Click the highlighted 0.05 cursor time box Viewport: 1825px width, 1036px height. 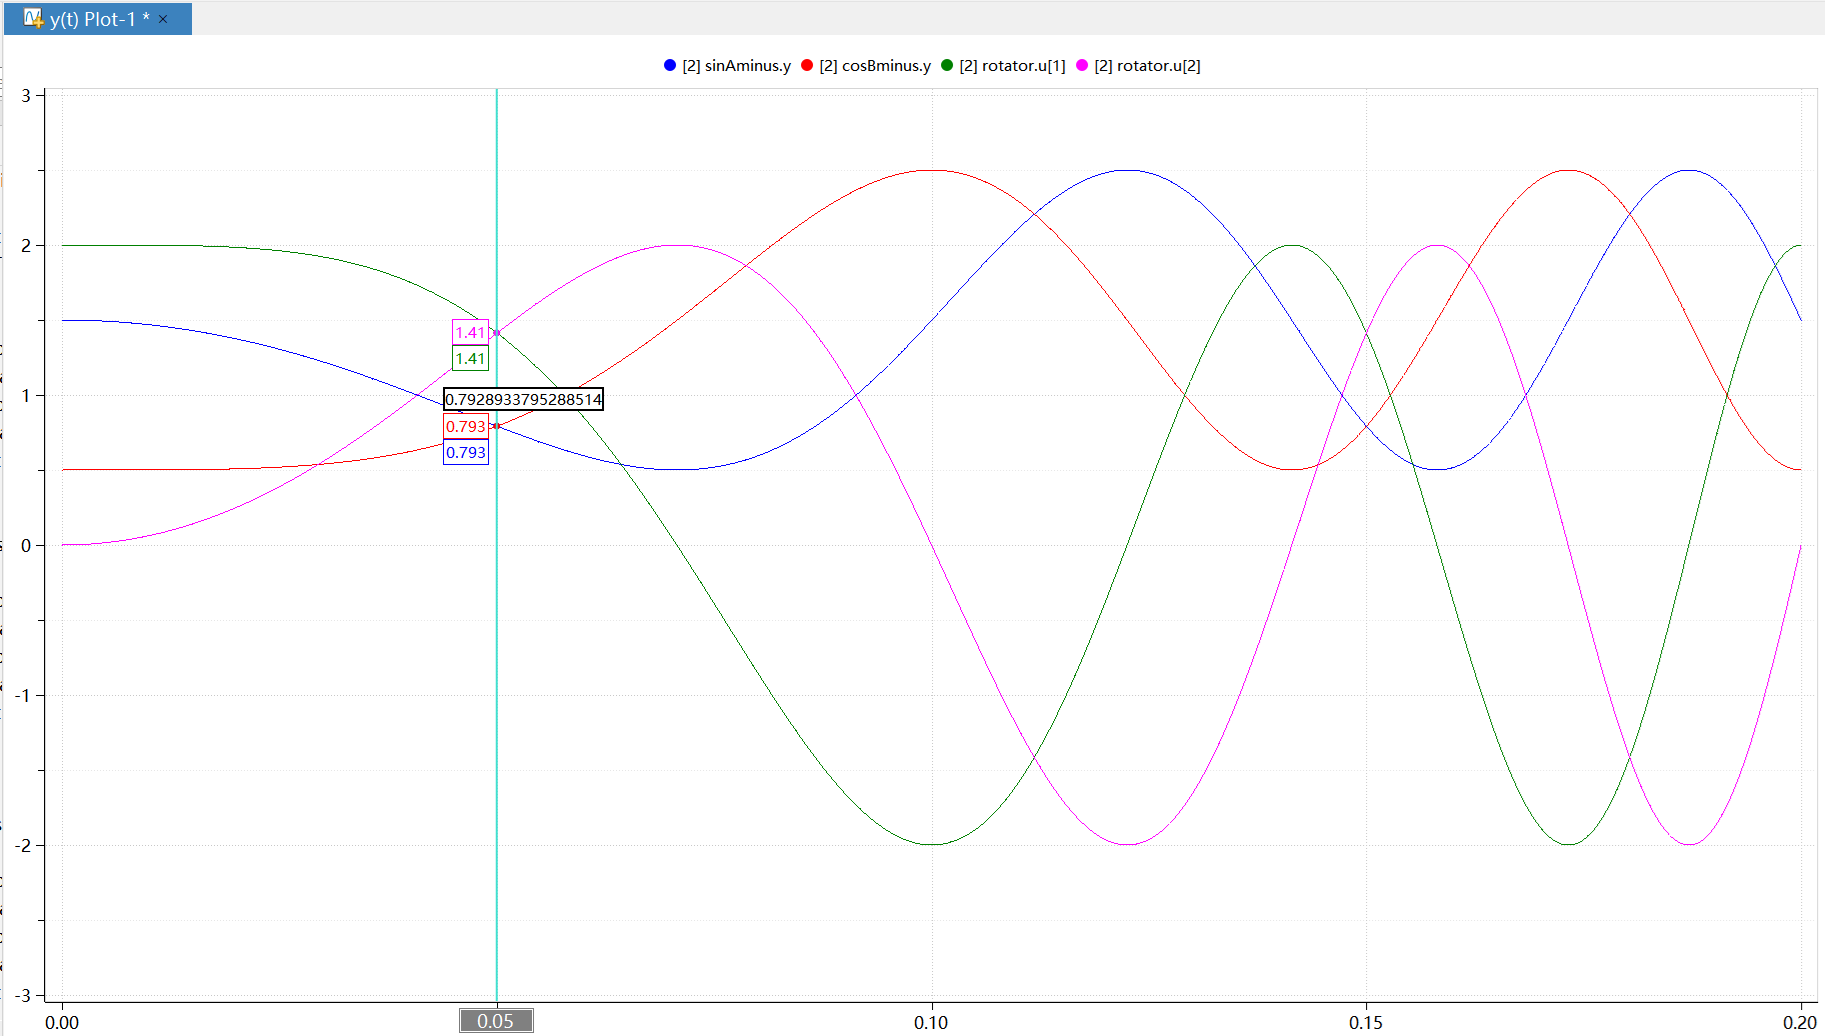496,1021
